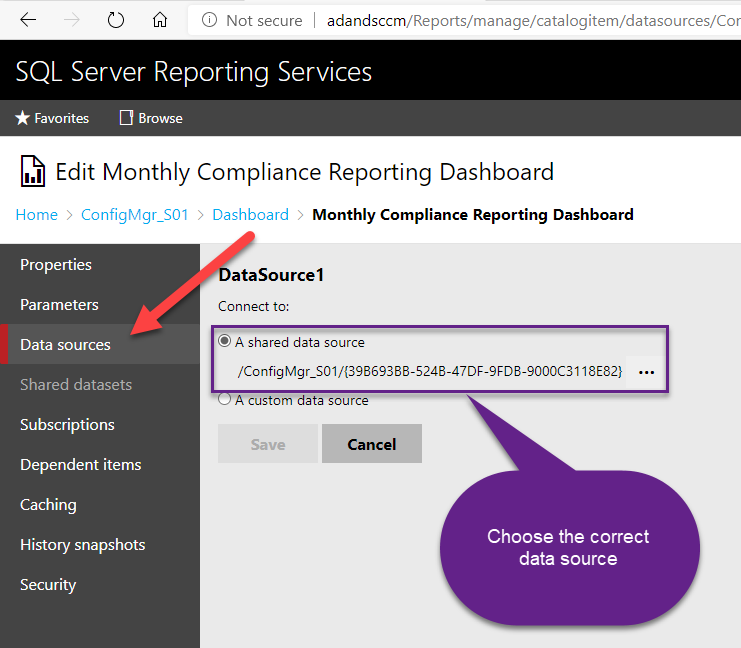This screenshot has height=648, width=741.
Task: Click the Not secure info icon
Action: point(209,20)
